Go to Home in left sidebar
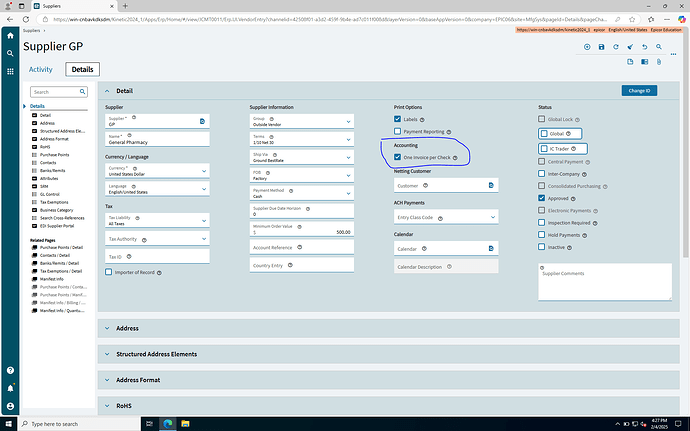This screenshot has width=690, height=431. (x=10, y=36)
